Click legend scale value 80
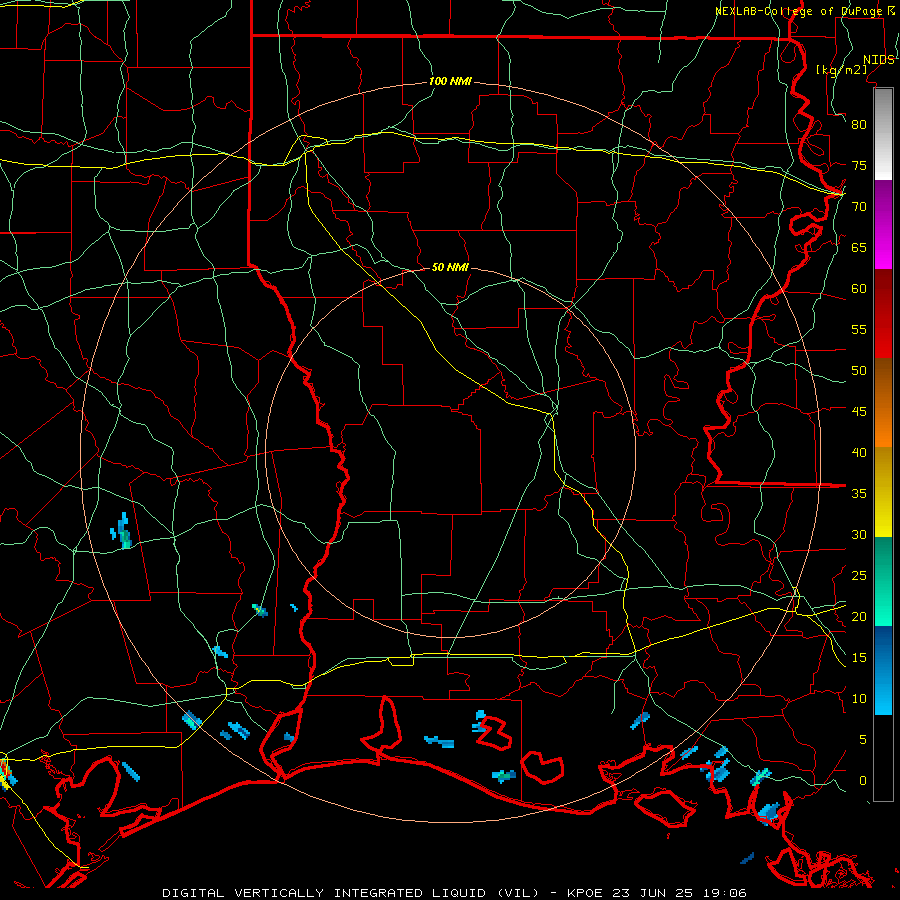This screenshot has width=900, height=900. point(859,125)
